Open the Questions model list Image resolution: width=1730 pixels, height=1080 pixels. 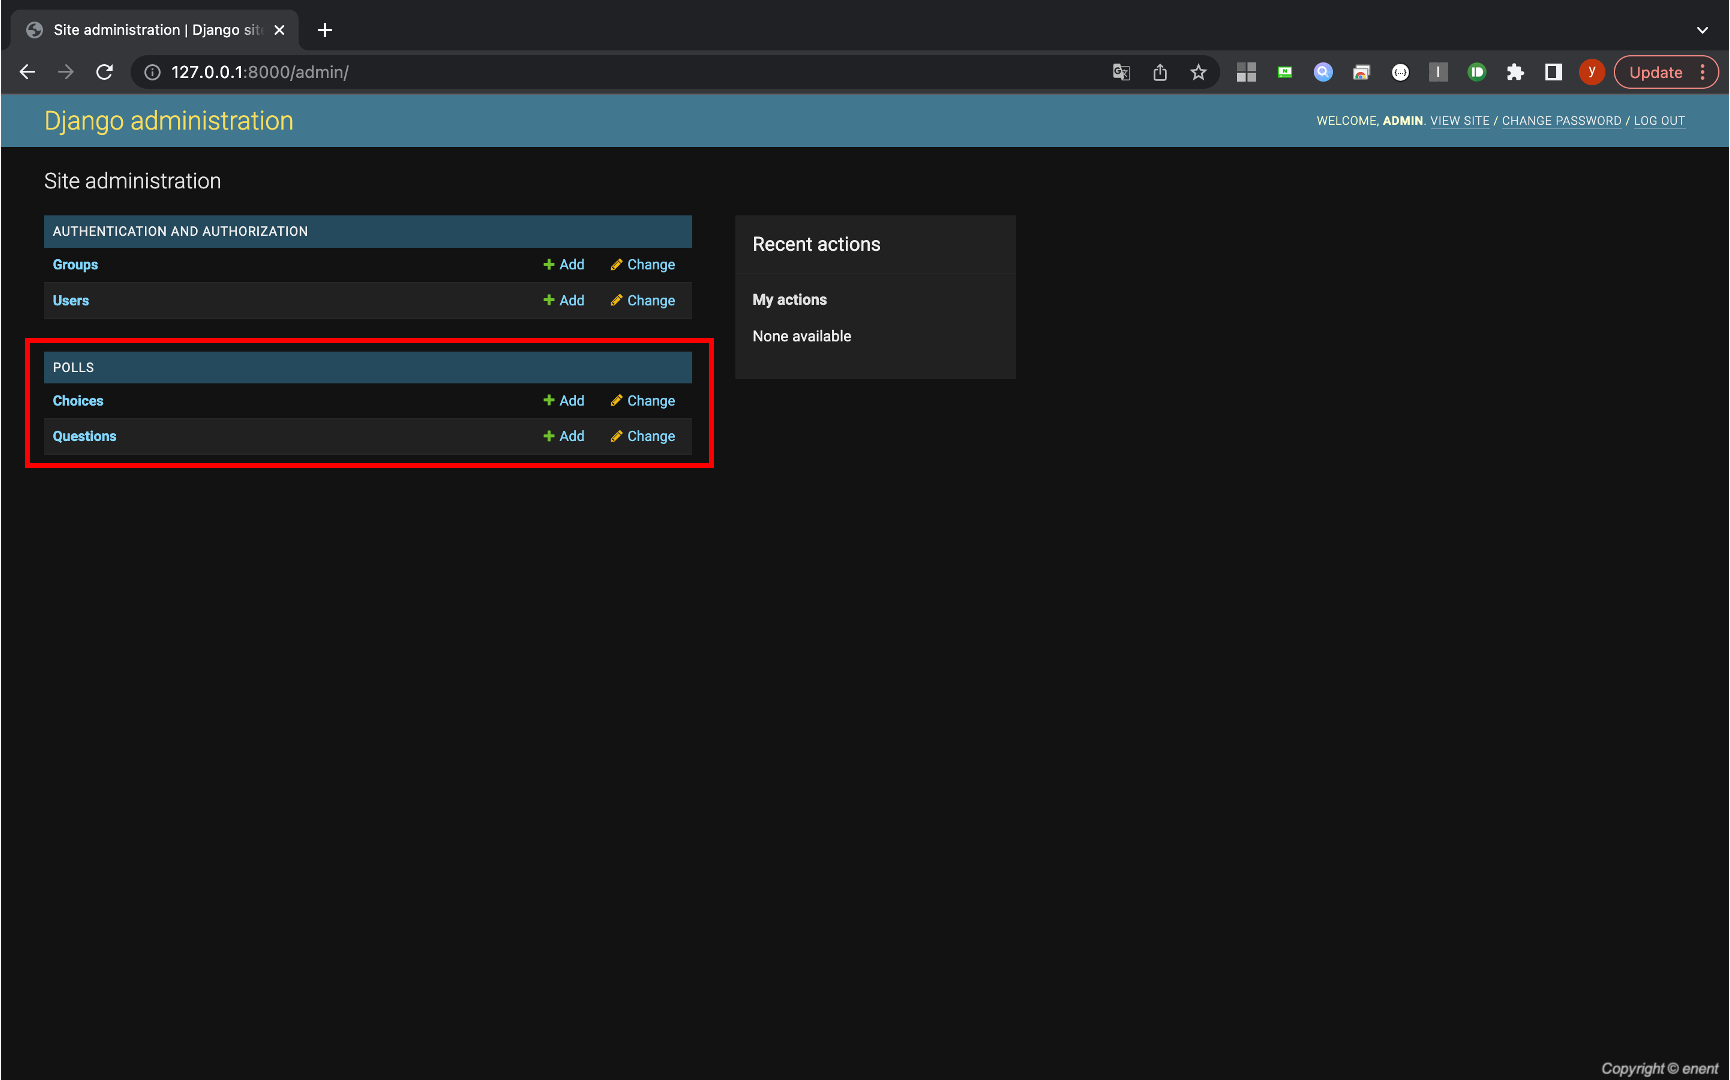[84, 437]
